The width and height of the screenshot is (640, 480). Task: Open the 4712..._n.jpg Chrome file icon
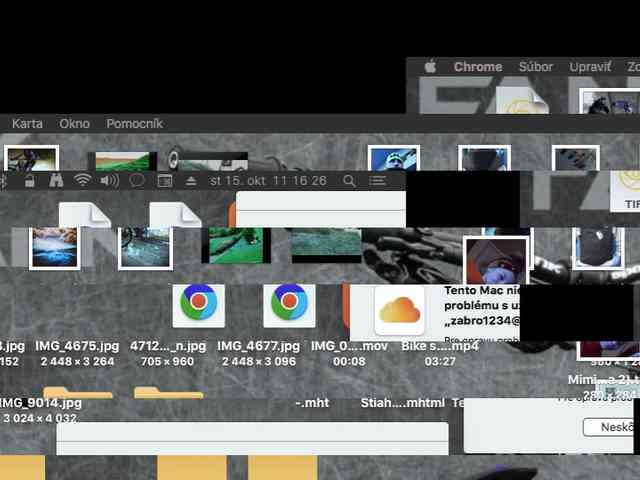[x=198, y=304]
